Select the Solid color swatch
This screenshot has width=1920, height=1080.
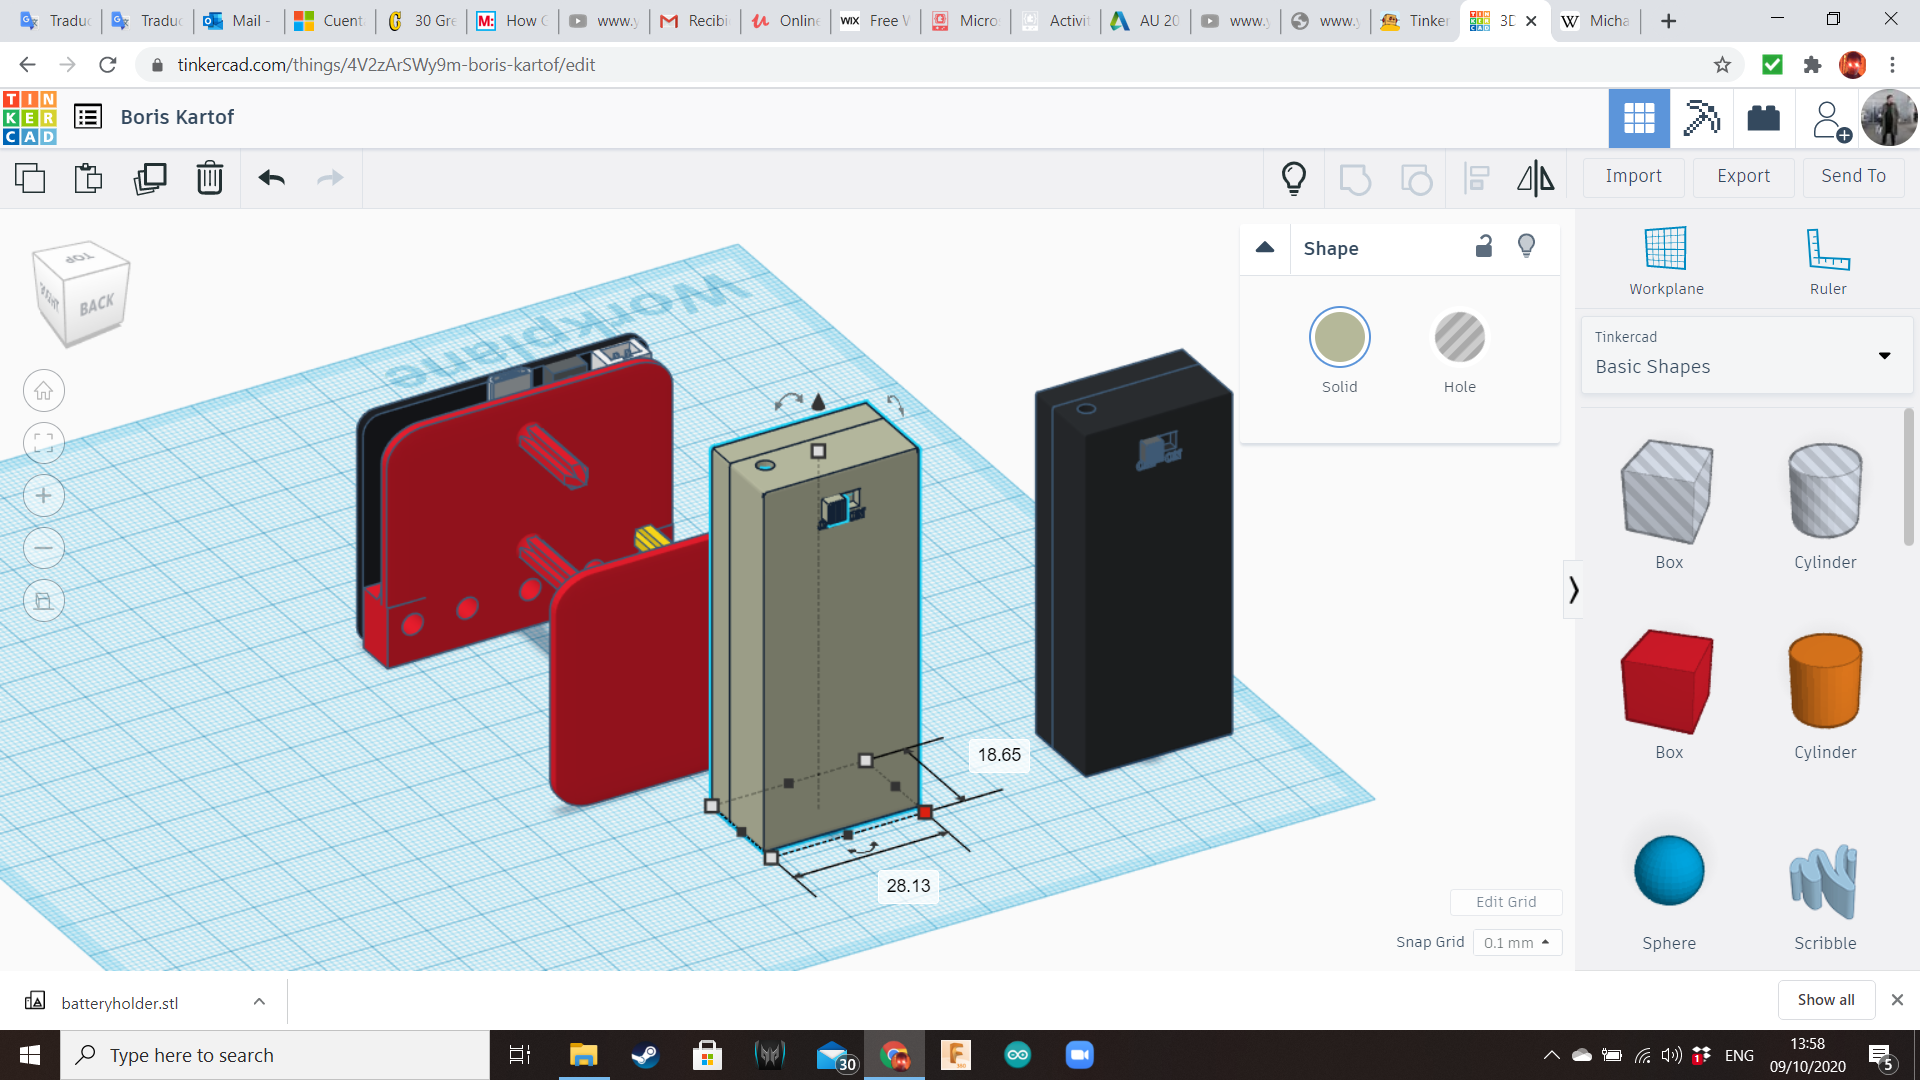click(x=1339, y=338)
